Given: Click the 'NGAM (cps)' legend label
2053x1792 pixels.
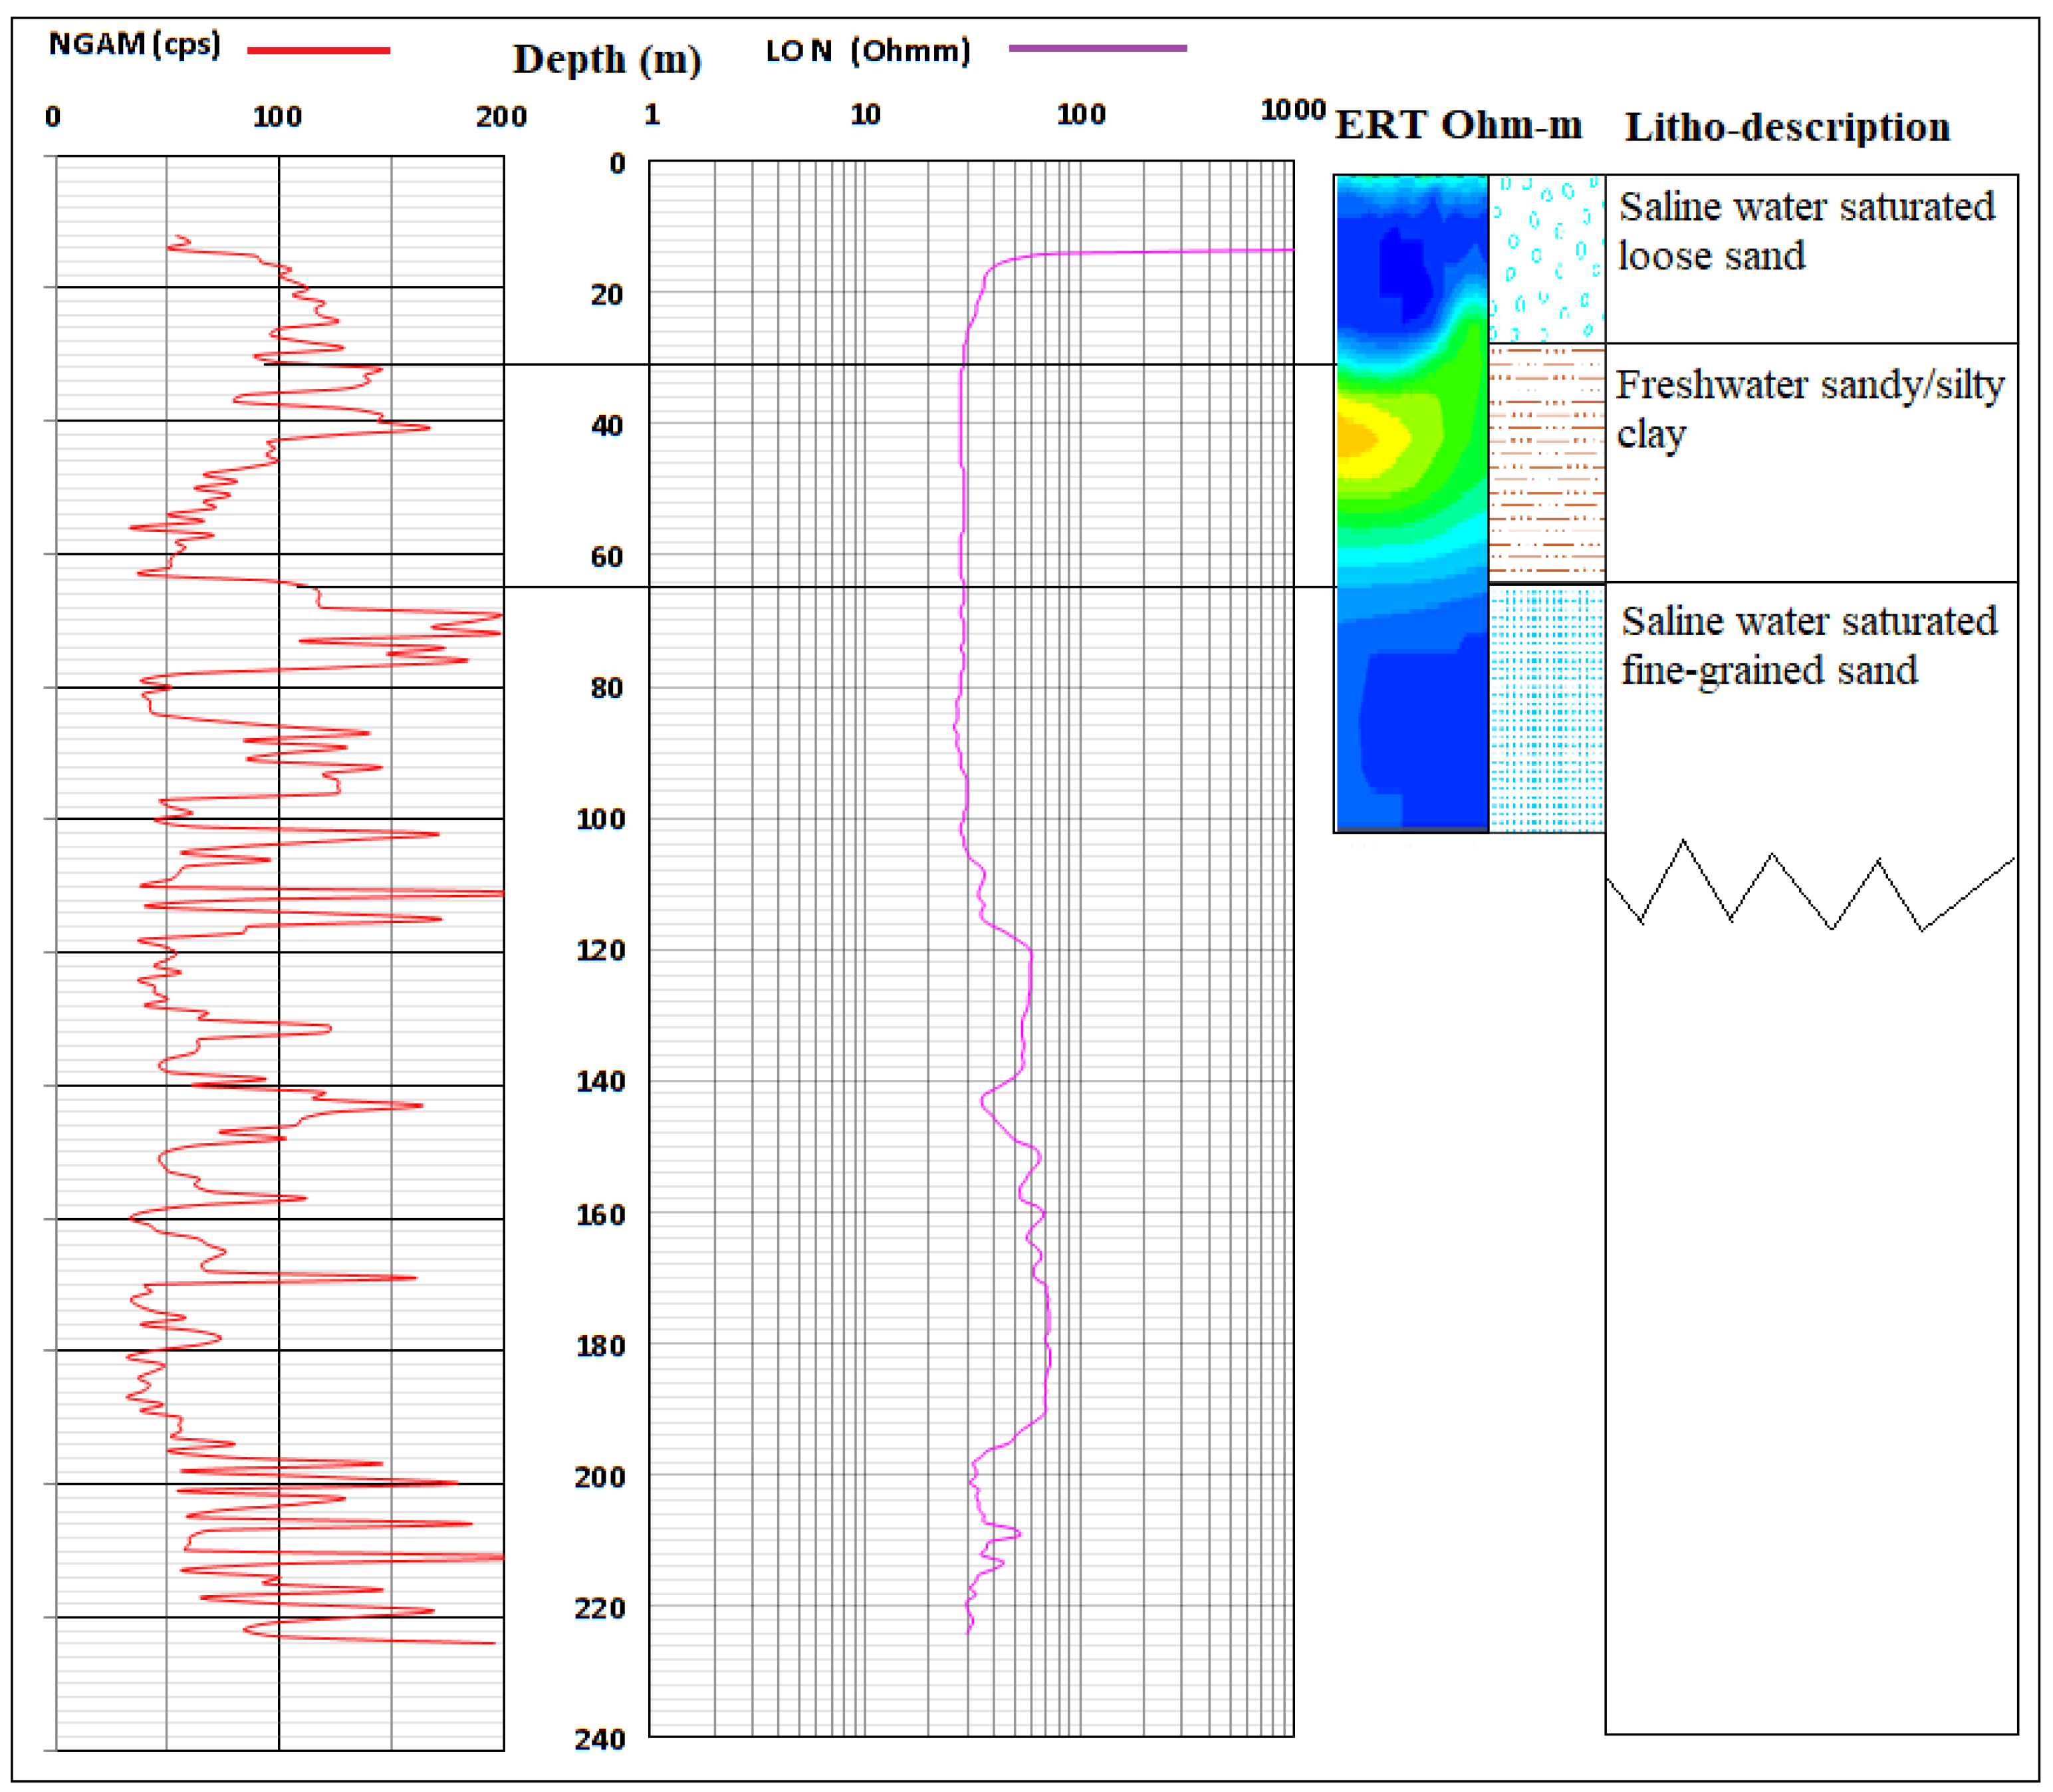Looking at the screenshot, I should (134, 45).
